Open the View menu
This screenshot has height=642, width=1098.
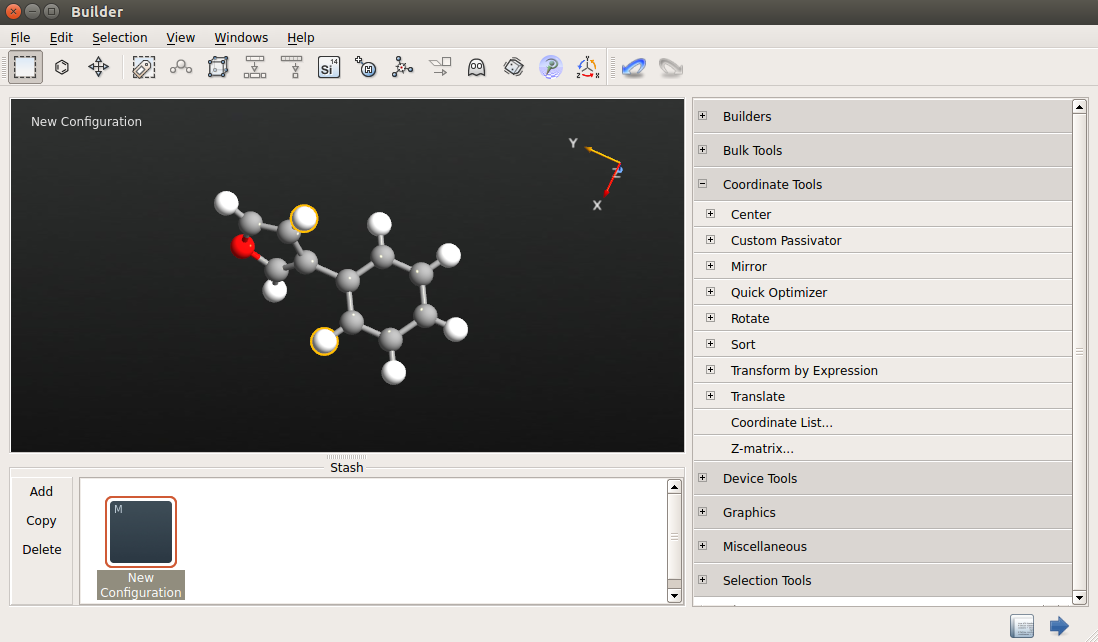click(x=181, y=38)
